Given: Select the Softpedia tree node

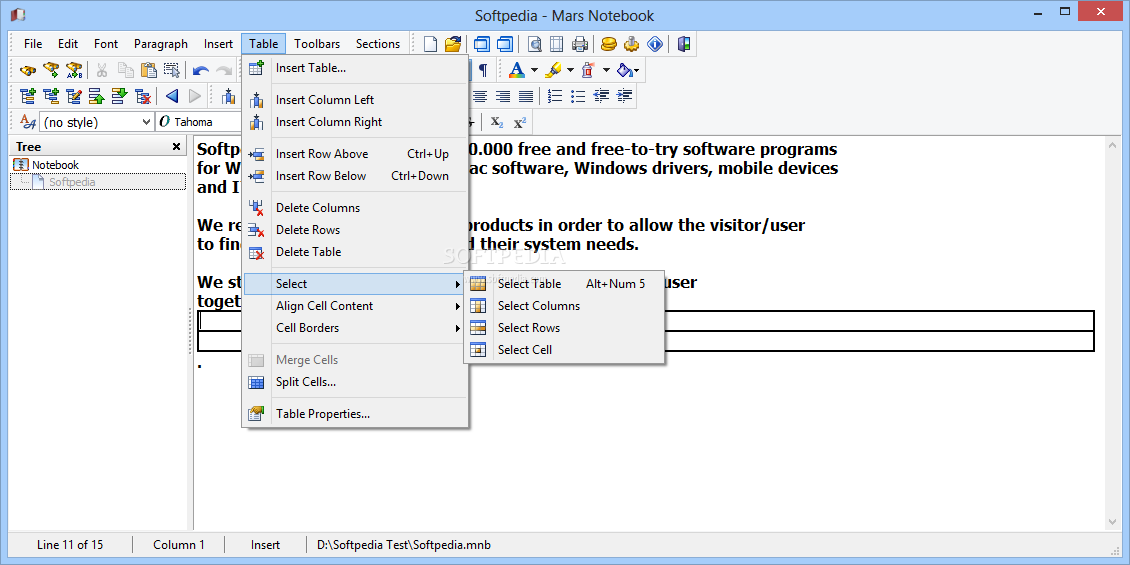Looking at the screenshot, I should pyautogui.click(x=72, y=182).
